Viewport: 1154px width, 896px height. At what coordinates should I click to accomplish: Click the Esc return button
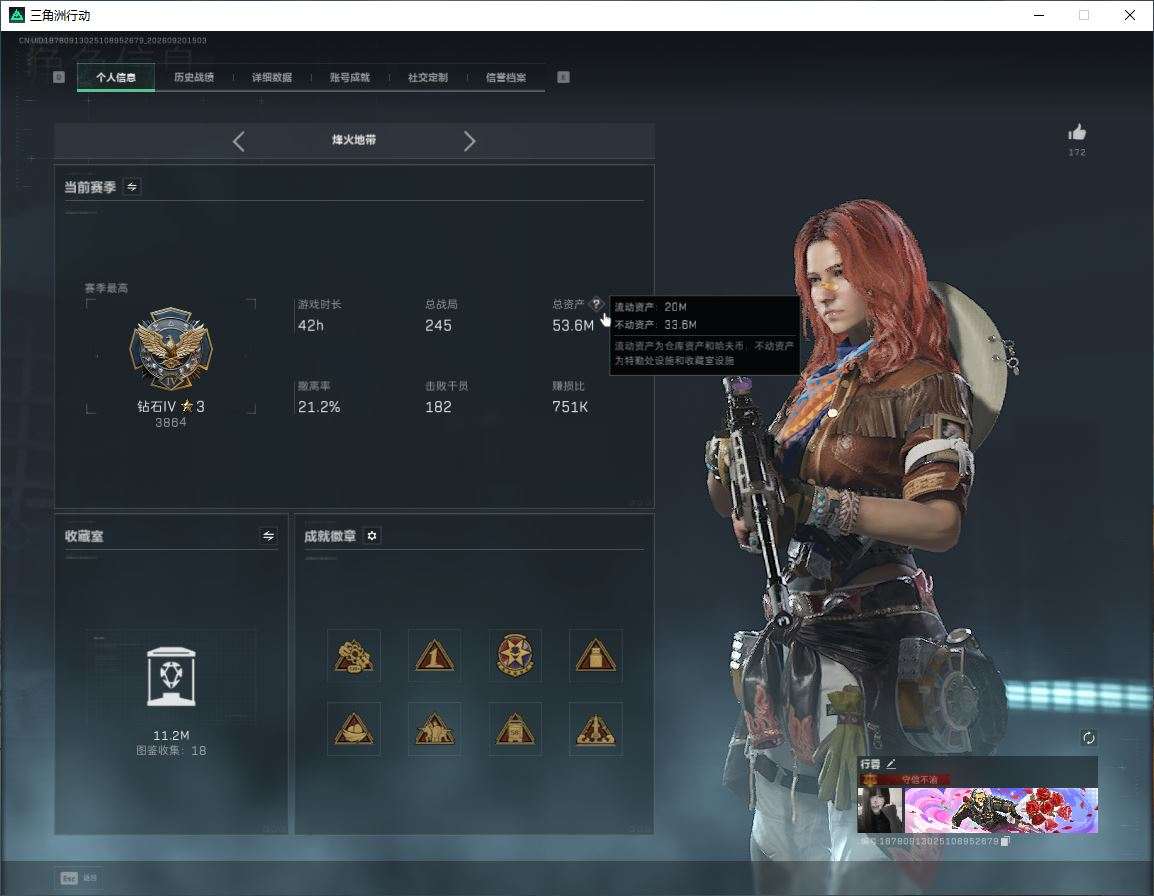coord(79,878)
